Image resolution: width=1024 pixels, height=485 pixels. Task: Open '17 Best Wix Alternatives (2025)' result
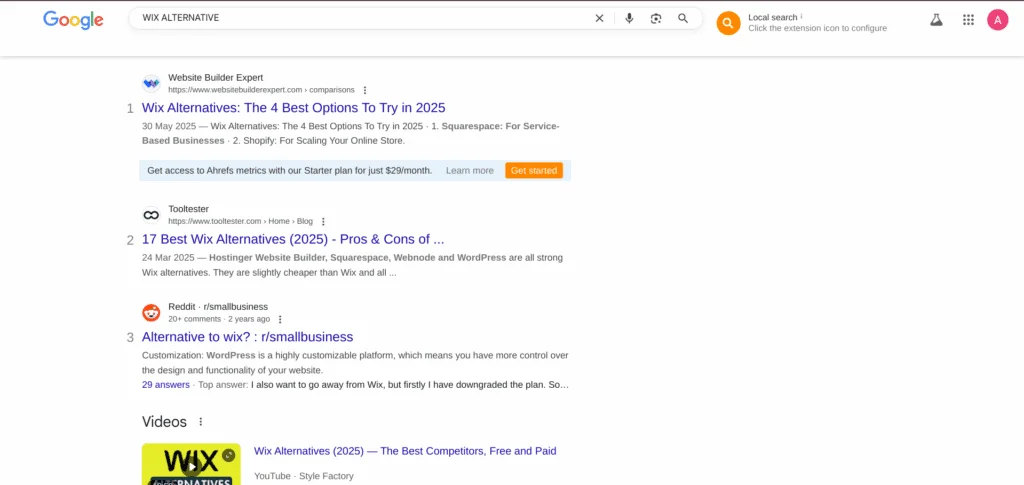tap(293, 239)
